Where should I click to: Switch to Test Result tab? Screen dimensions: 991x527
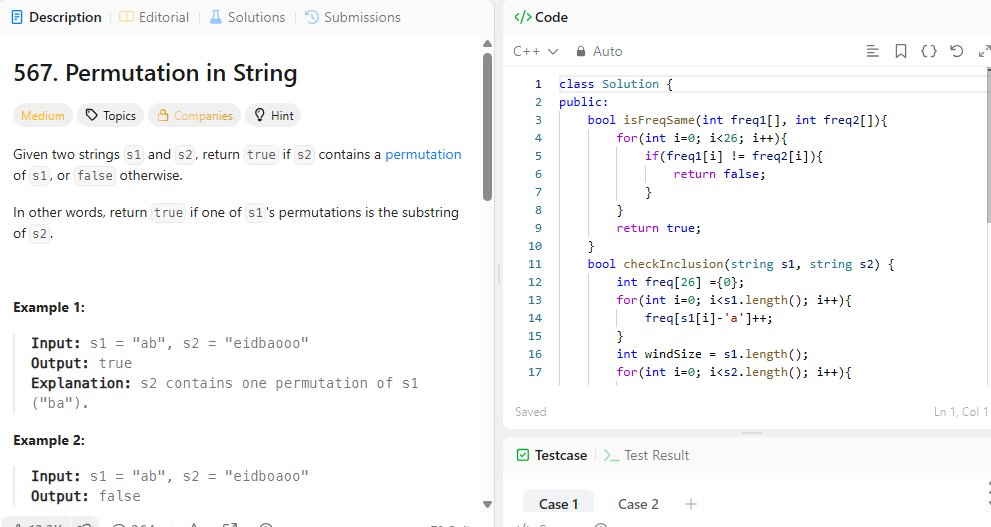point(646,455)
